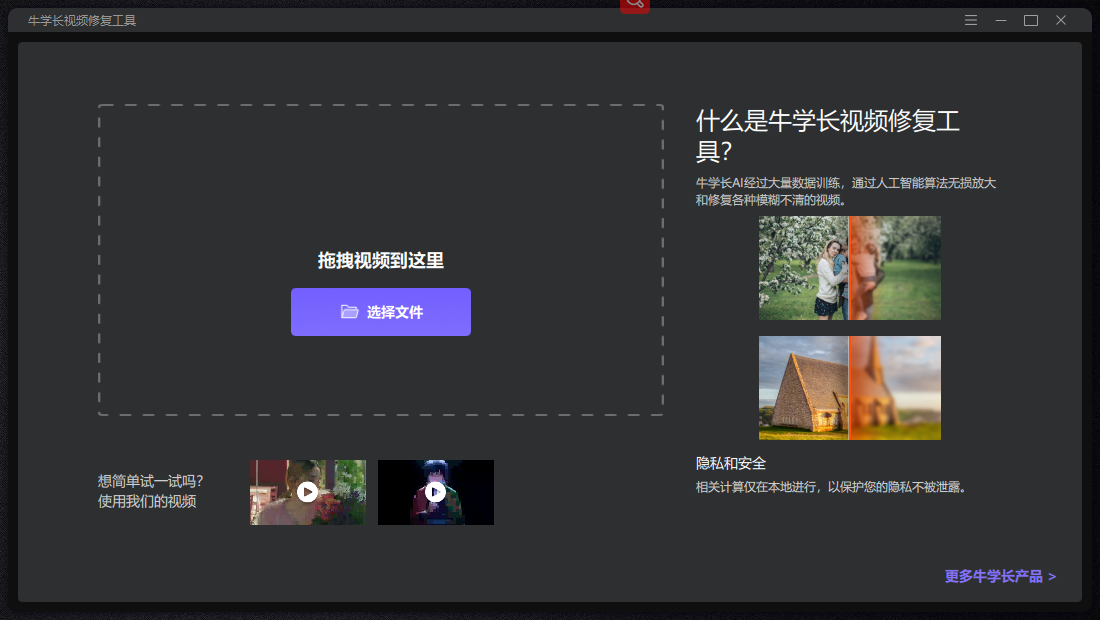This screenshot has height=620, width=1100.
Task: Maximize the video repair tool window
Action: pyautogui.click(x=1031, y=20)
